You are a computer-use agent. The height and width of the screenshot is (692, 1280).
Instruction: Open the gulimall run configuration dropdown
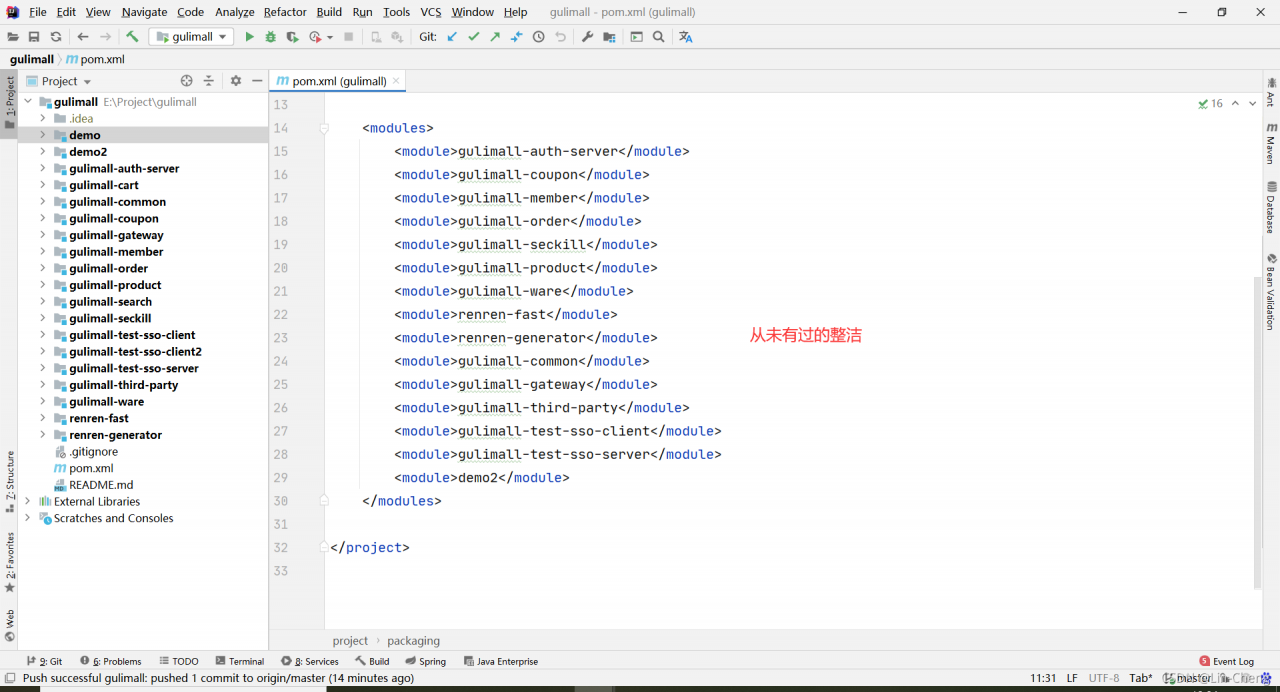click(191, 37)
